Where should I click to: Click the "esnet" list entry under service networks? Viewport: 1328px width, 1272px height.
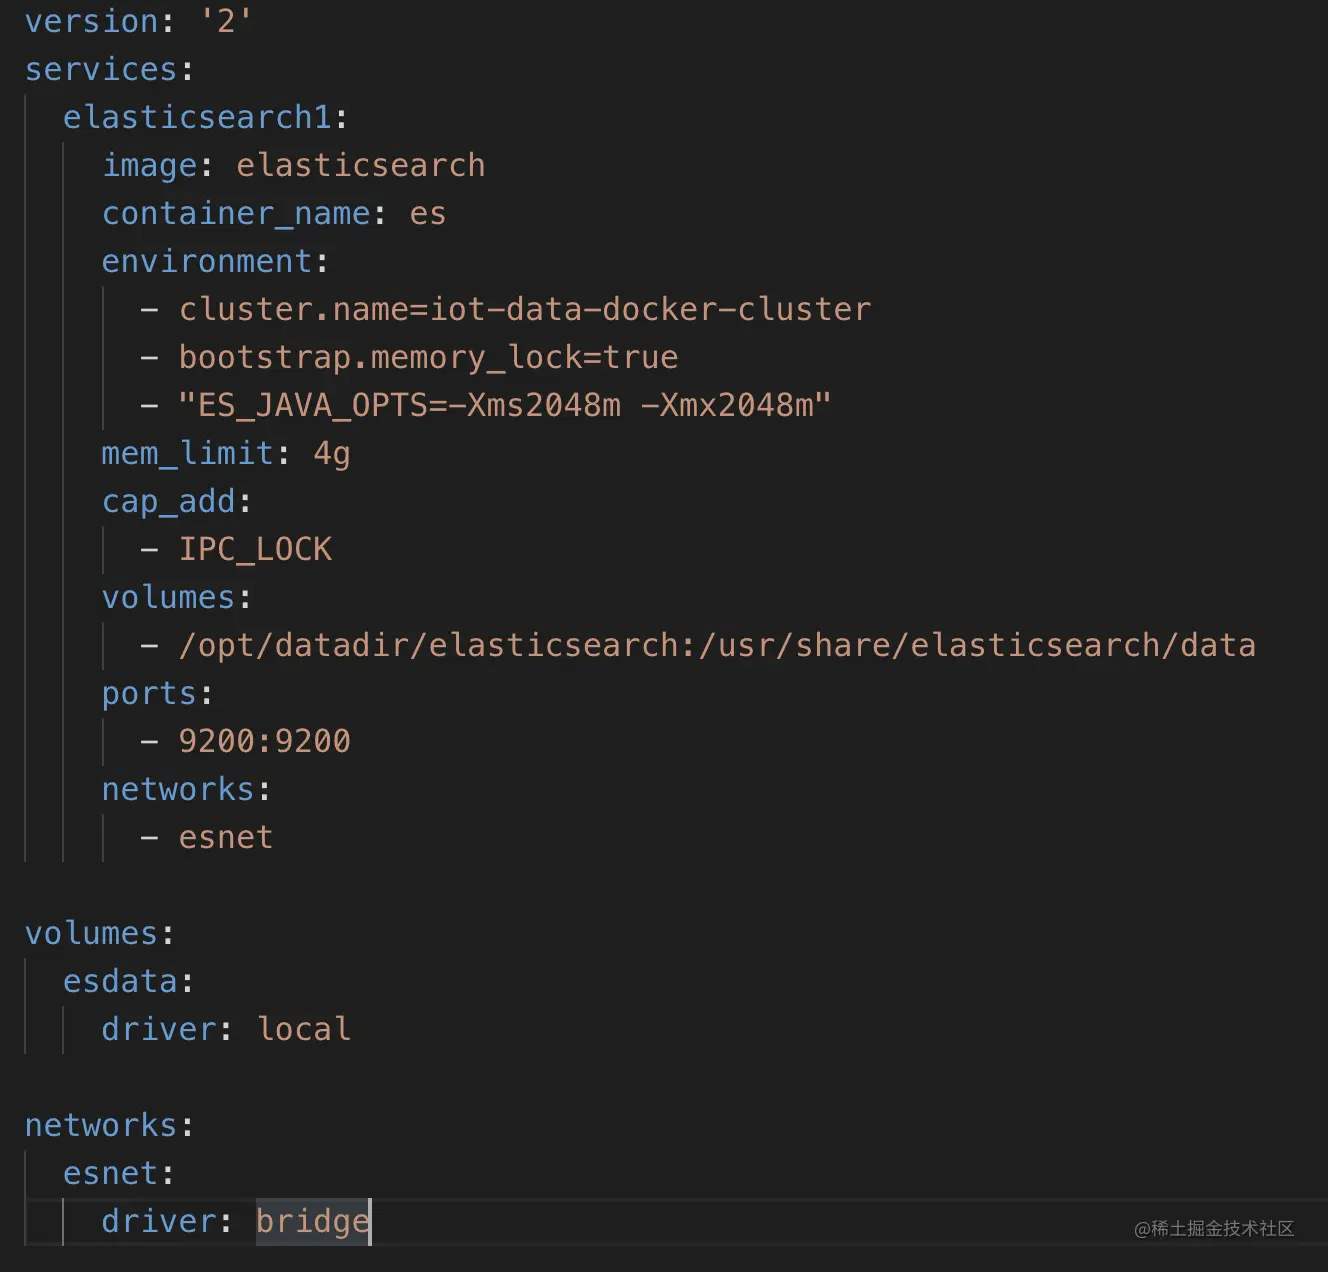coord(226,837)
